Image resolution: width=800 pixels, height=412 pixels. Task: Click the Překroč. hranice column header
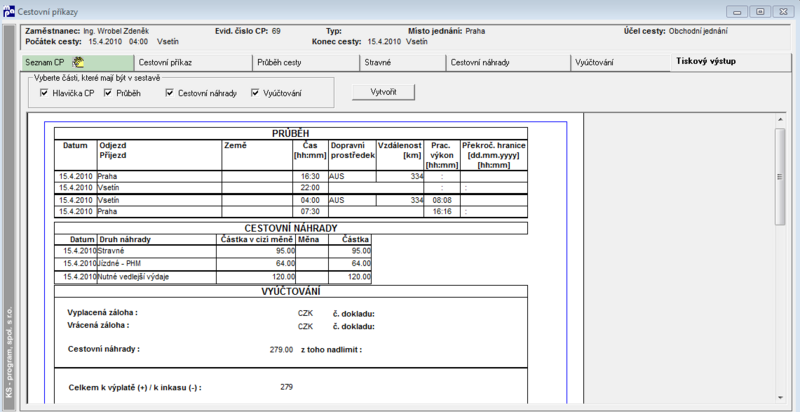[494, 155]
